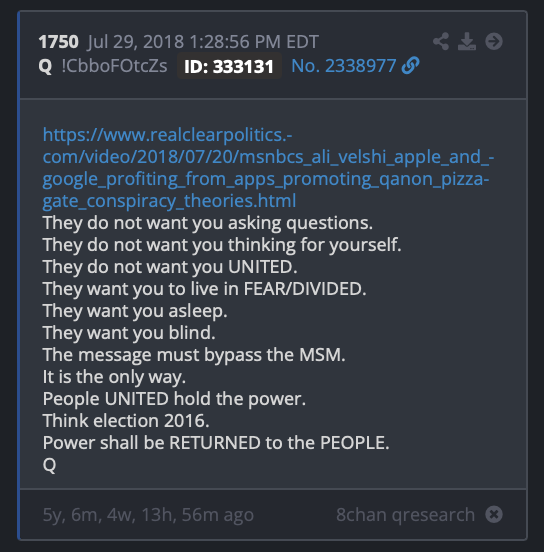Click the line 'They want you asleep.'
Image resolution: width=544 pixels, height=552 pixels.
click(135, 311)
